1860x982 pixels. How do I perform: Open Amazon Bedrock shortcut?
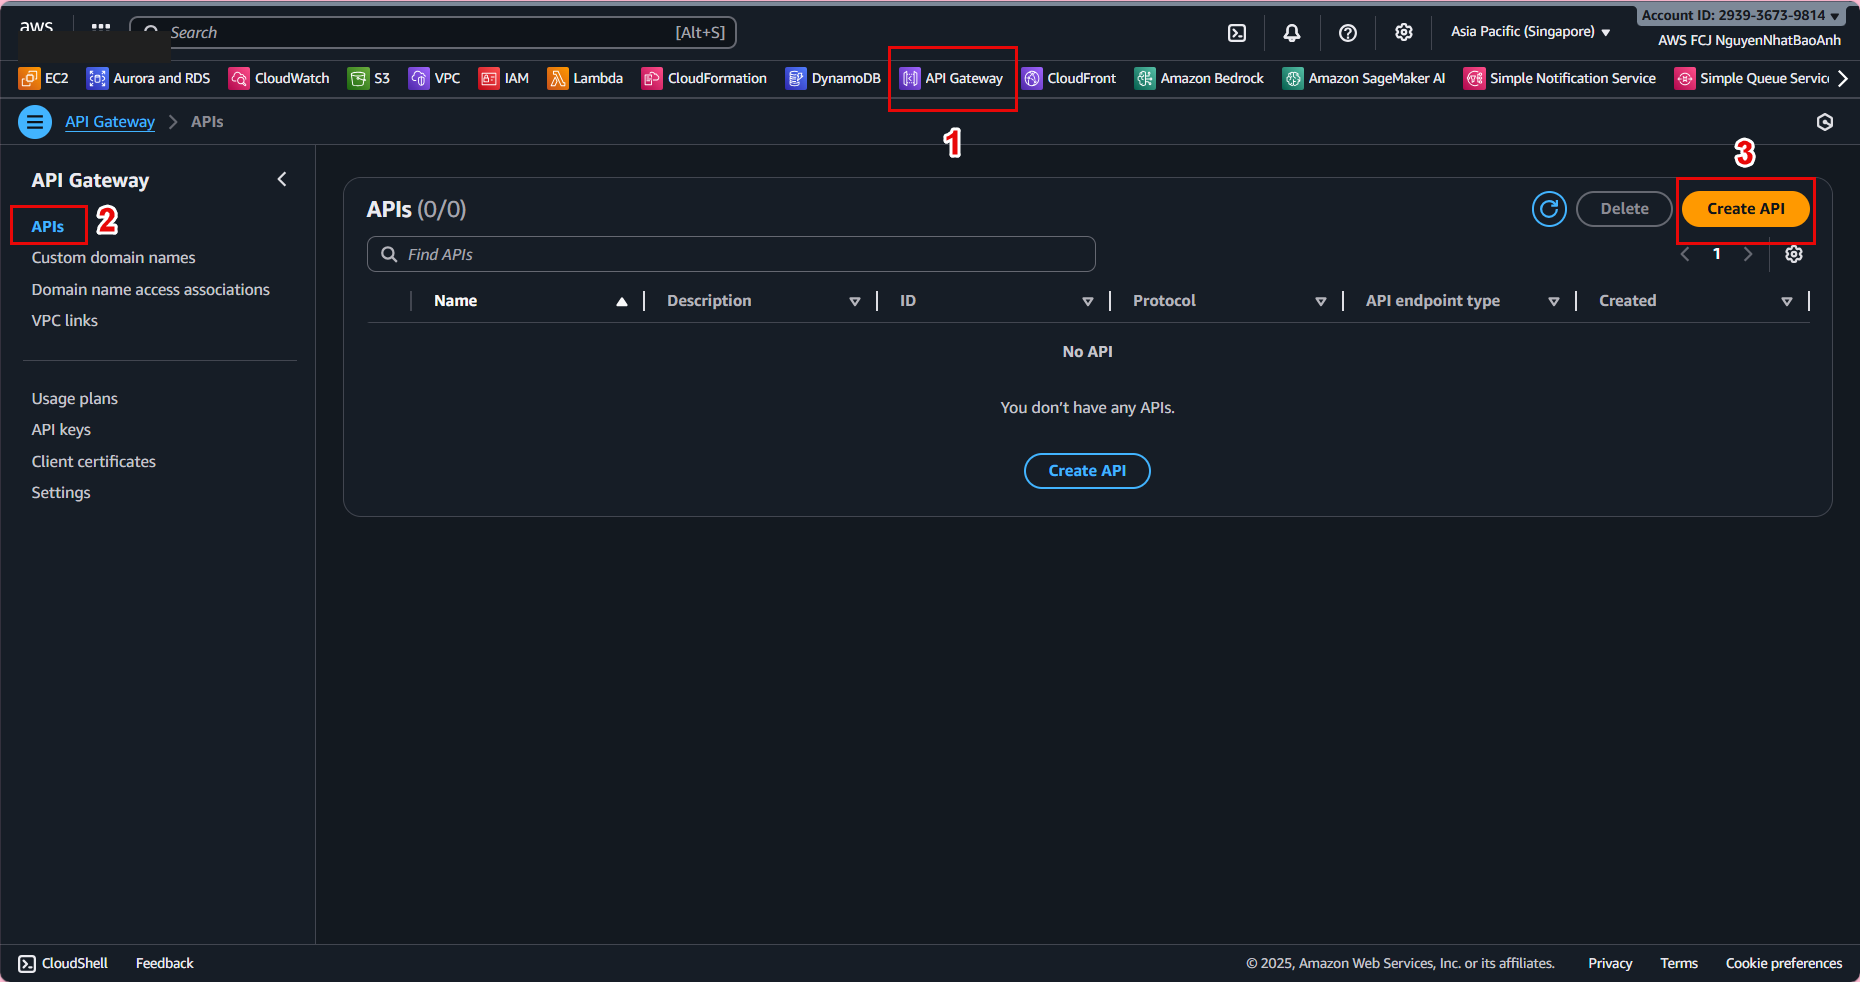(x=1199, y=78)
